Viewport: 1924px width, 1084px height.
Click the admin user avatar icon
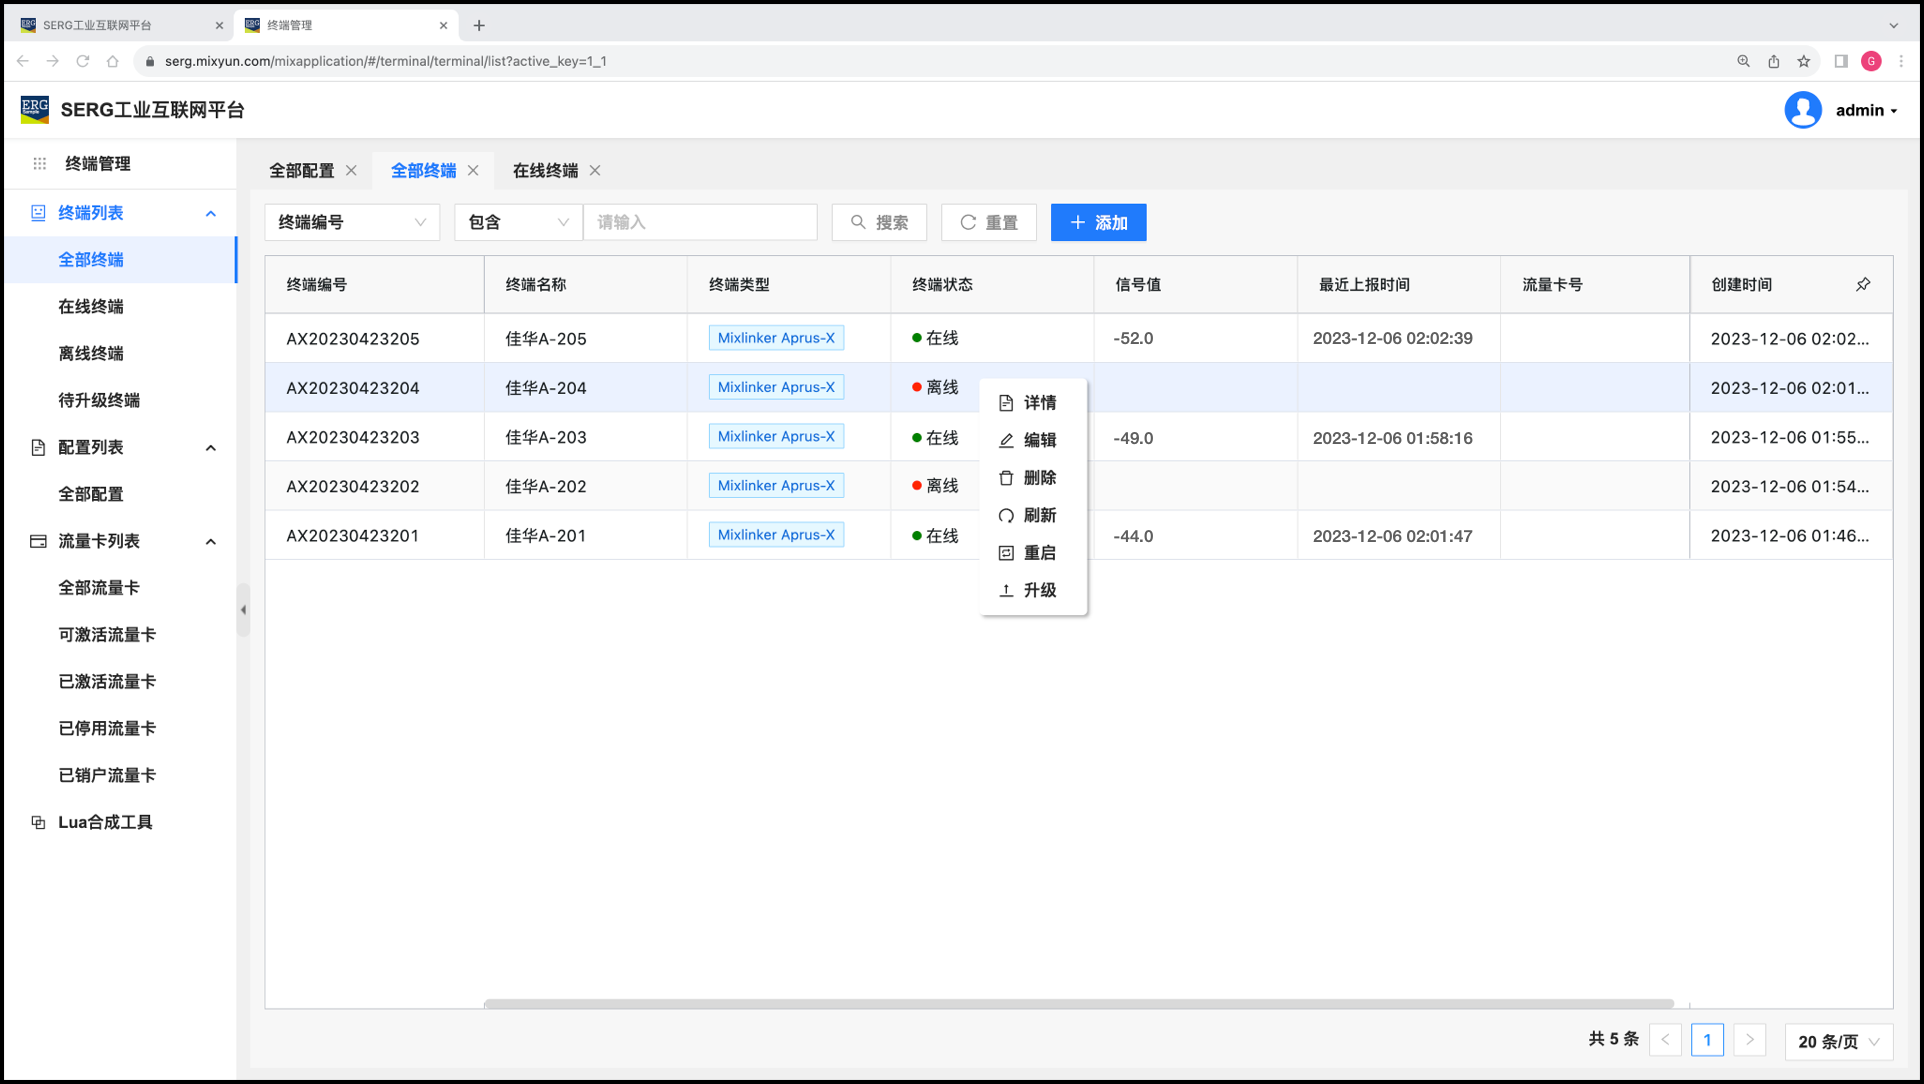click(1803, 110)
